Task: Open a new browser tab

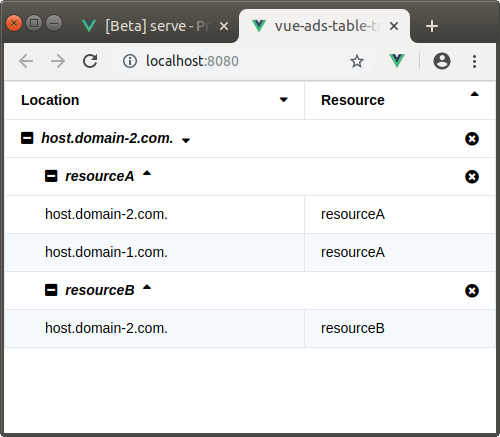Action: (432, 26)
